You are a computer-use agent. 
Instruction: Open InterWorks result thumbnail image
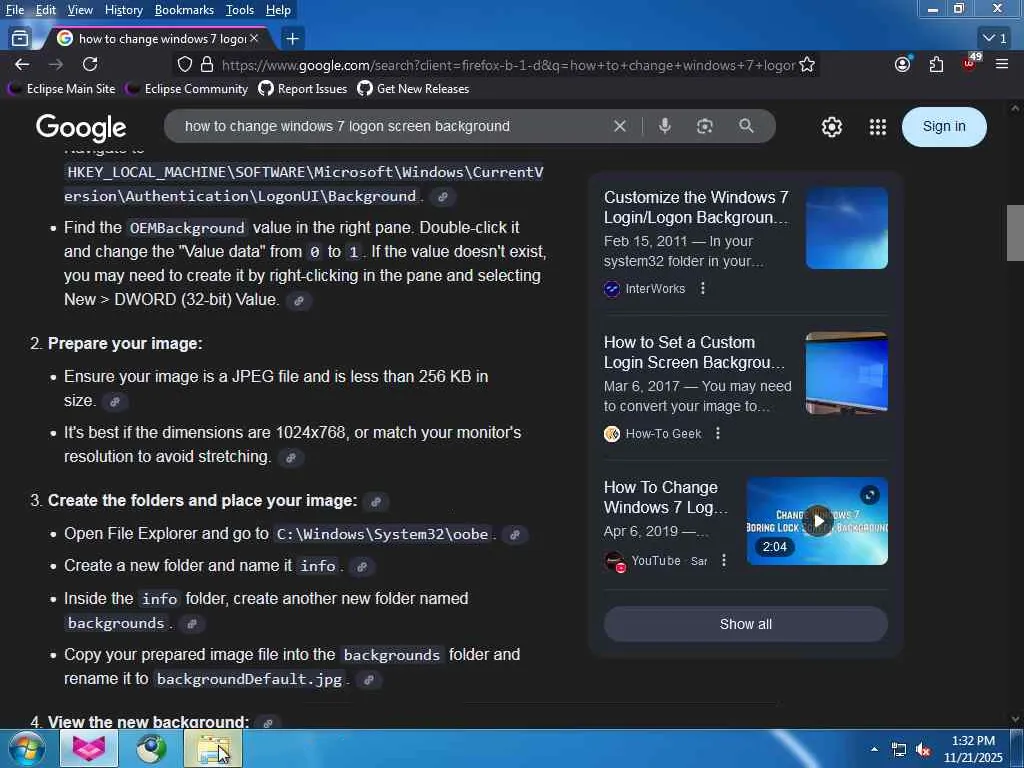pyautogui.click(x=846, y=228)
